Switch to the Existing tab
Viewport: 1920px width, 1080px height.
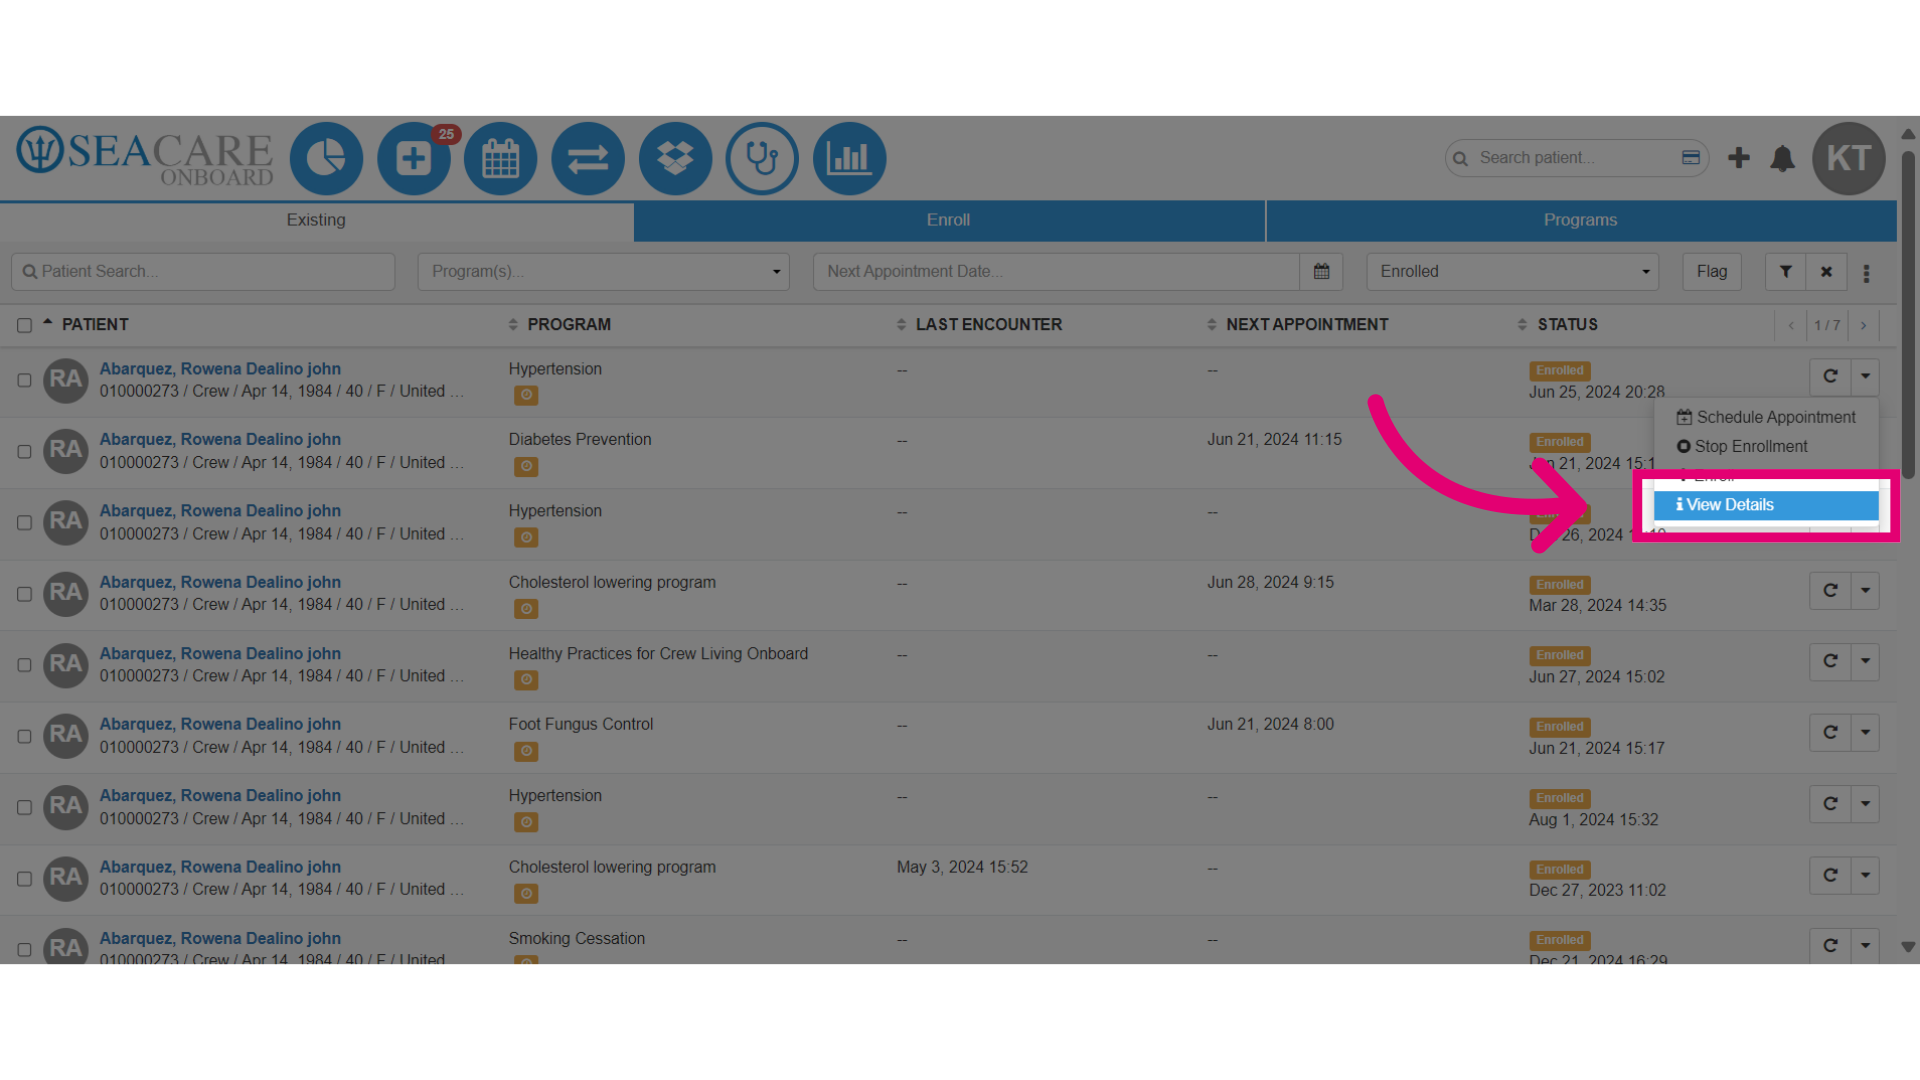(x=316, y=221)
